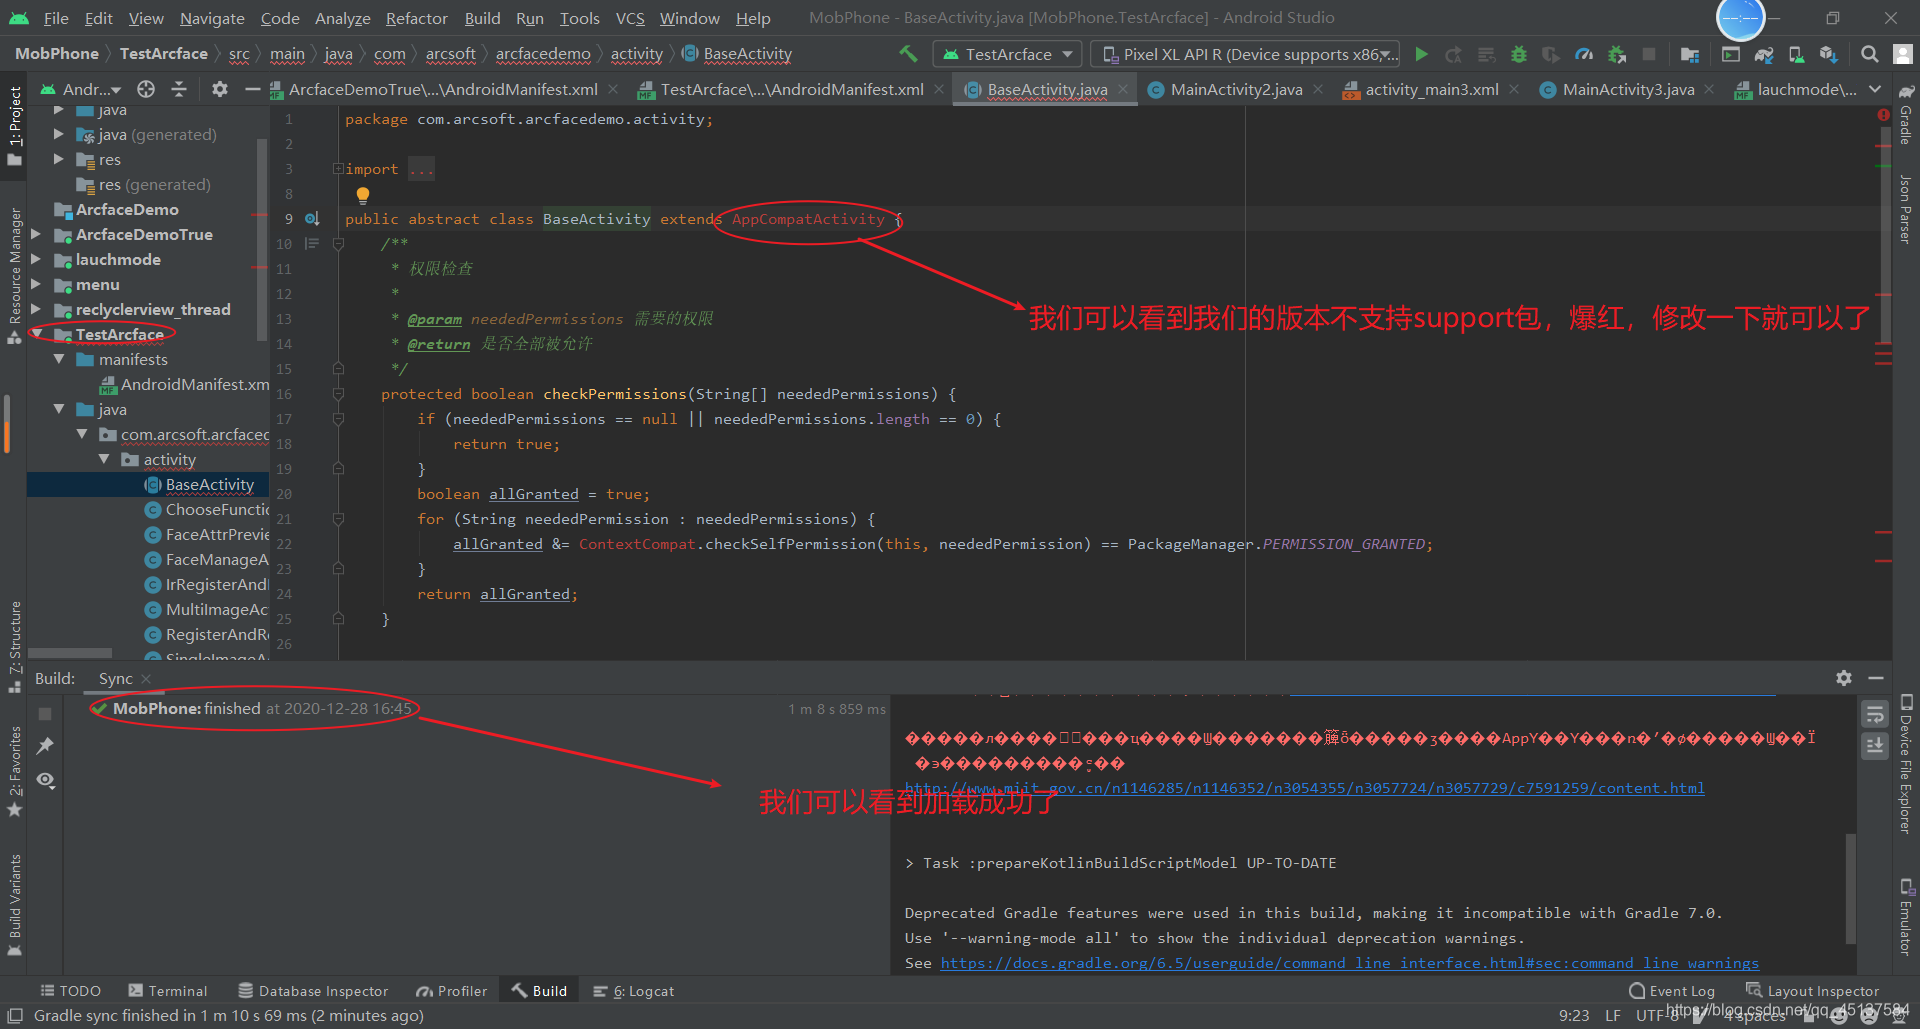This screenshot has height=1029, width=1920.
Task: Open the SDK Manager icon
Action: coord(1828,54)
